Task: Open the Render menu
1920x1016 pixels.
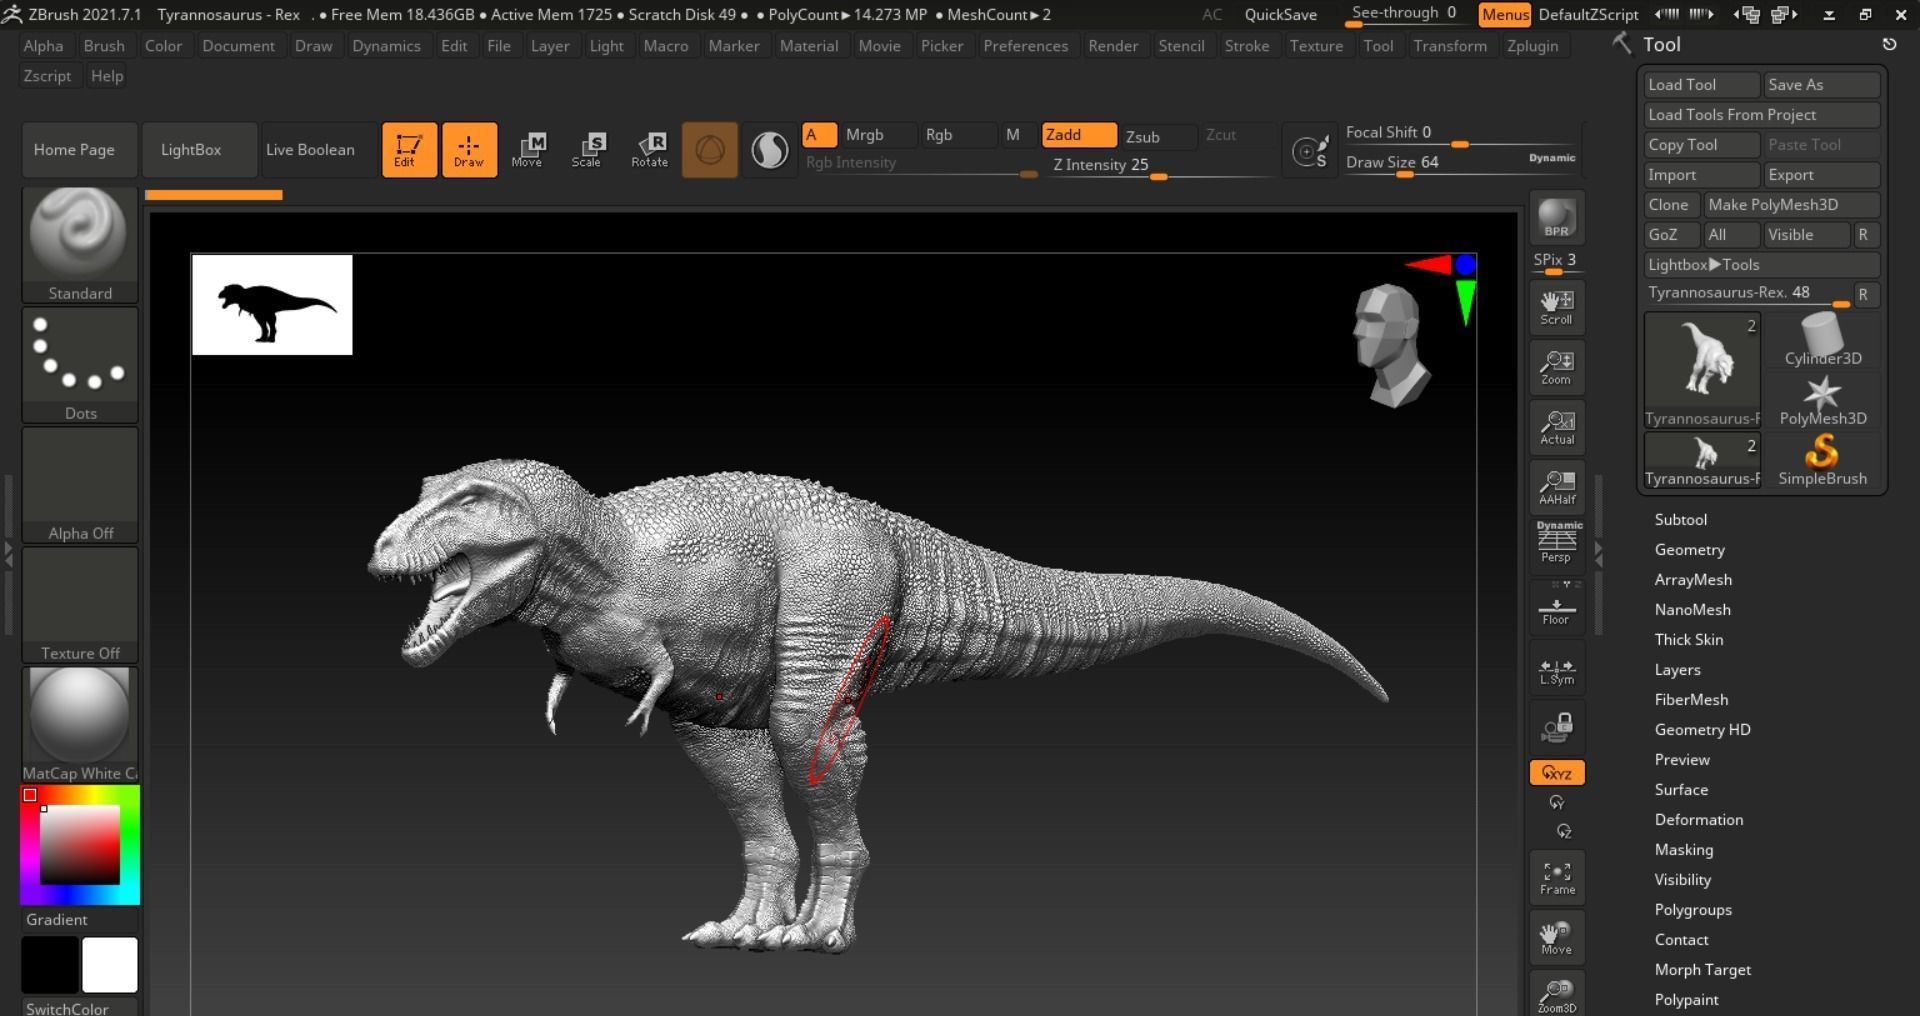Action: [1113, 46]
